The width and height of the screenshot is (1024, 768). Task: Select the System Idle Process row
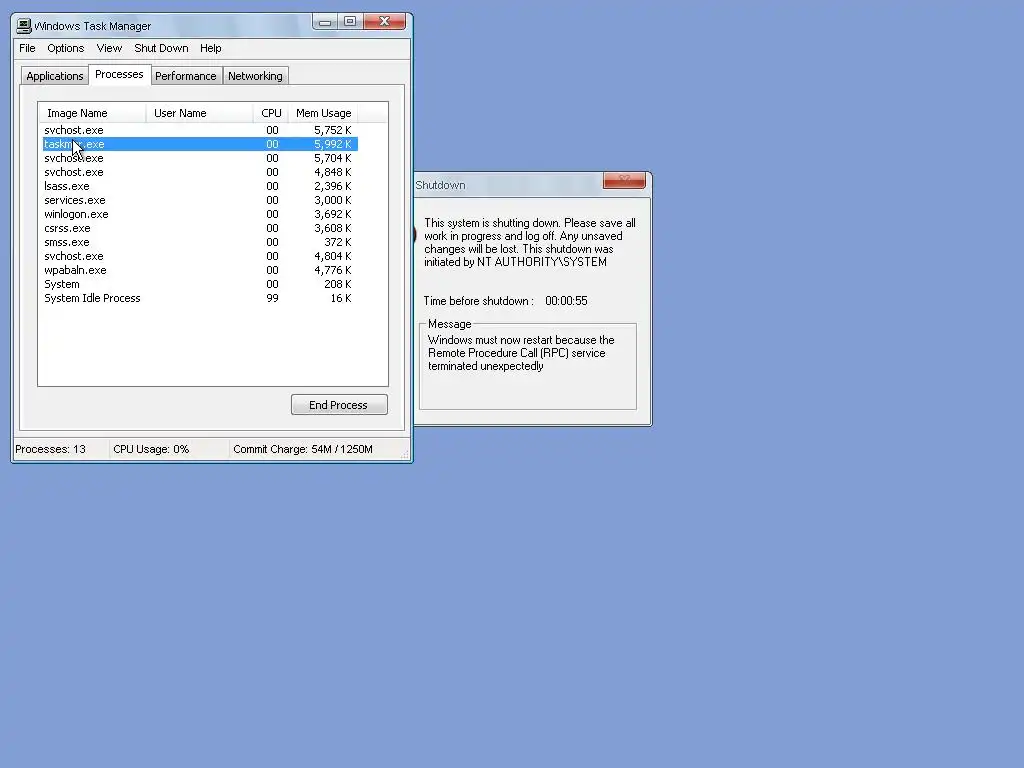coord(200,298)
